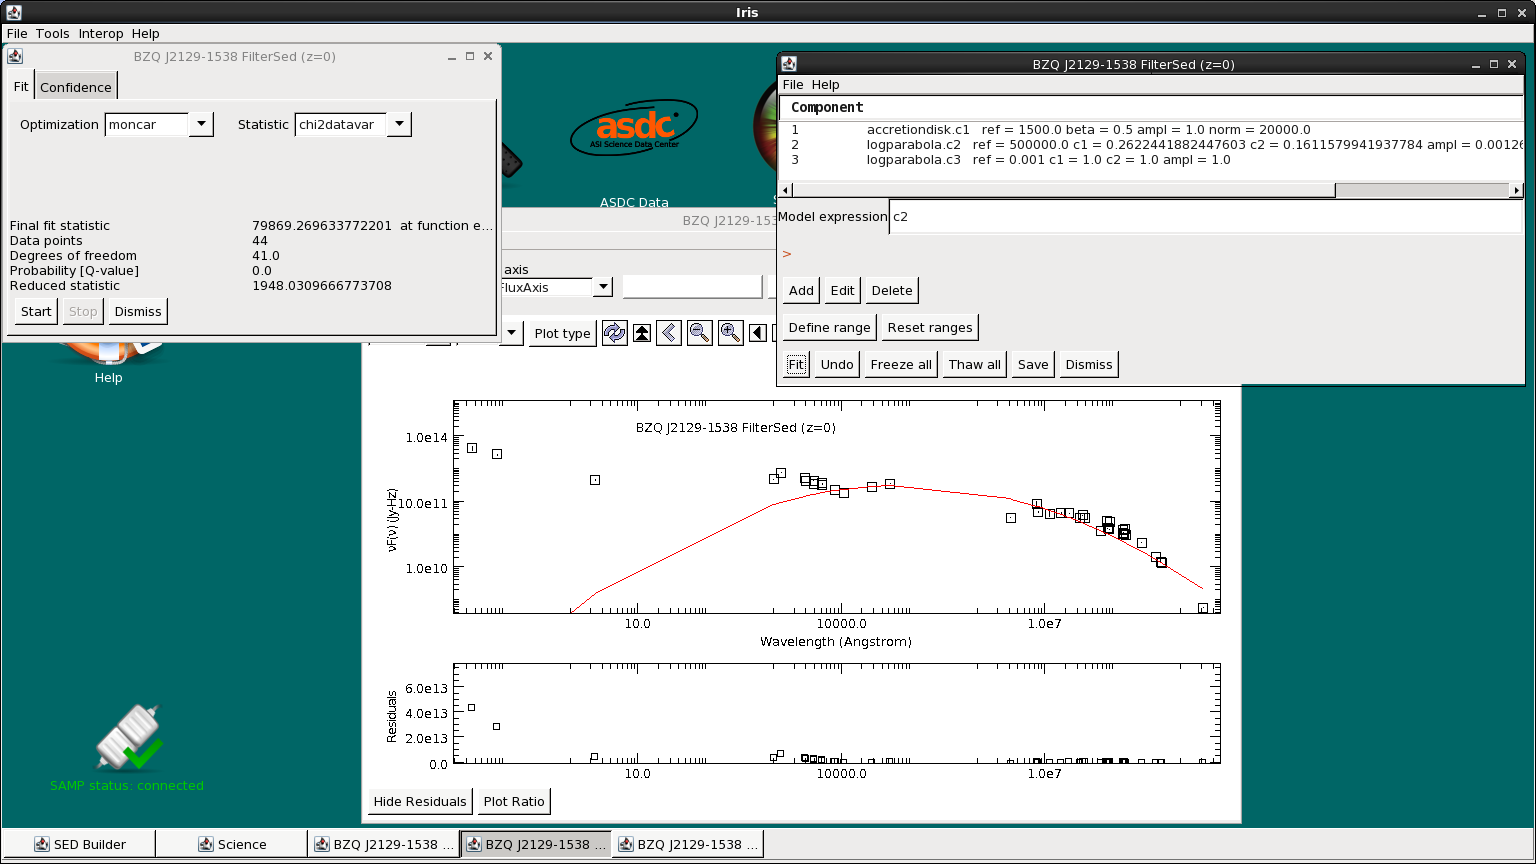Click the SAMP status connected icon
Screen dimensions: 1536x864
(x=127, y=738)
